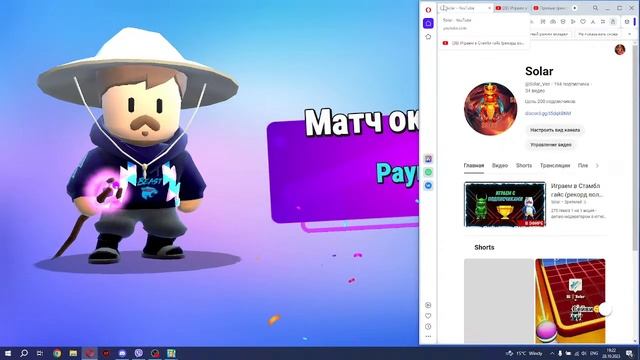Expand more channel tabs chevron
The height and width of the screenshot is (360, 640).
597,166
